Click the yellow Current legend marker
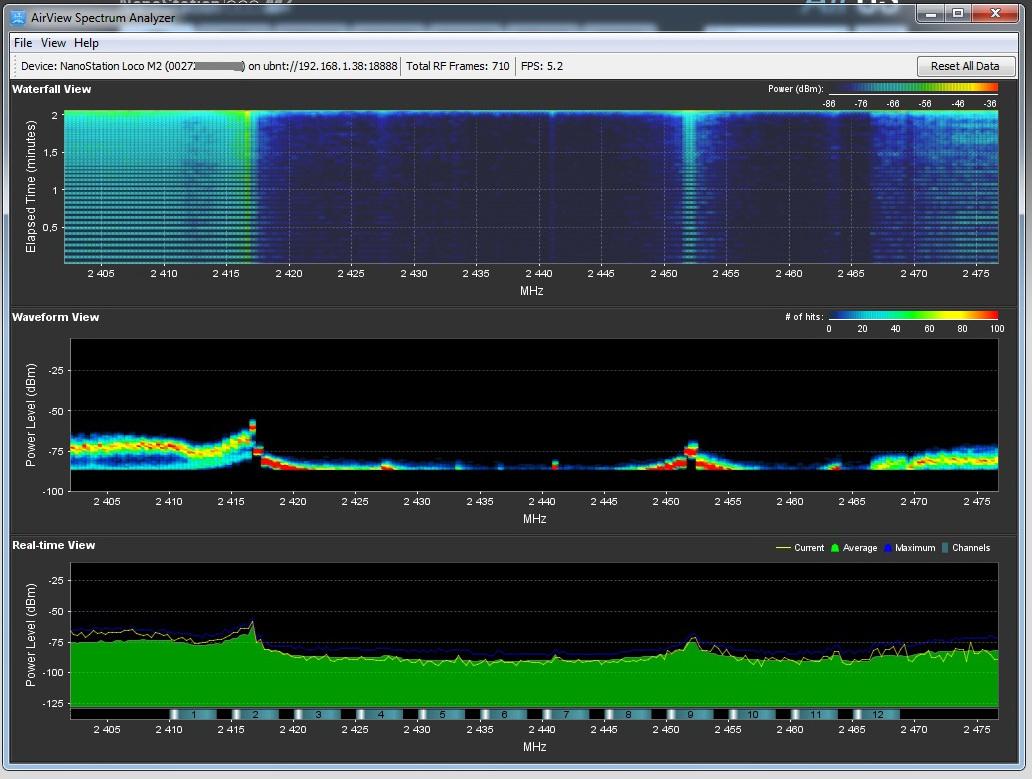The height and width of the screenshot is (779, 1032). [x=784, y=548]
